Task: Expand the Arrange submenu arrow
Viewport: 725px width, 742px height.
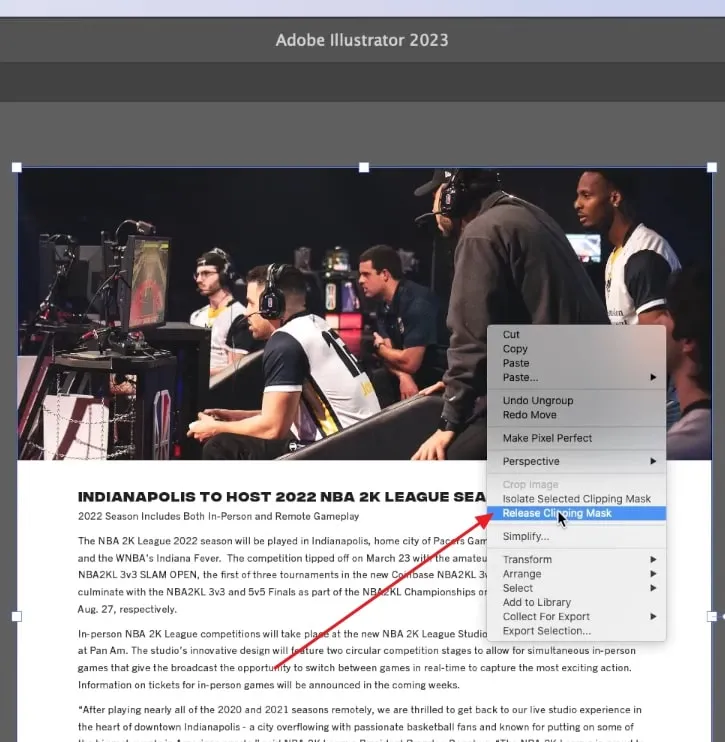Action: point(653,574)
